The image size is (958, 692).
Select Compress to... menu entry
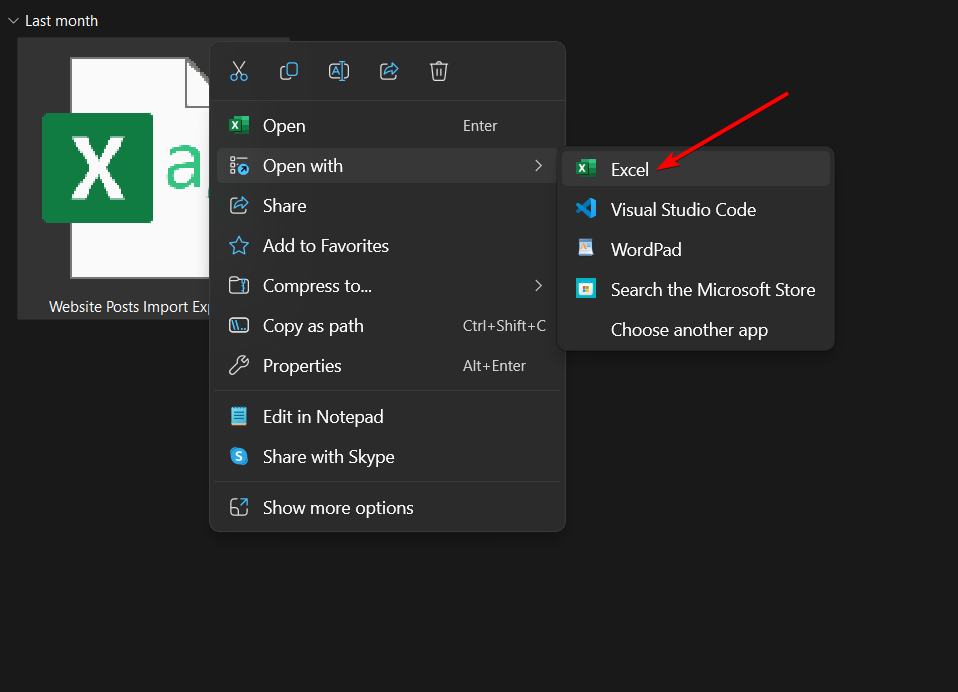[x=387, y=286]
